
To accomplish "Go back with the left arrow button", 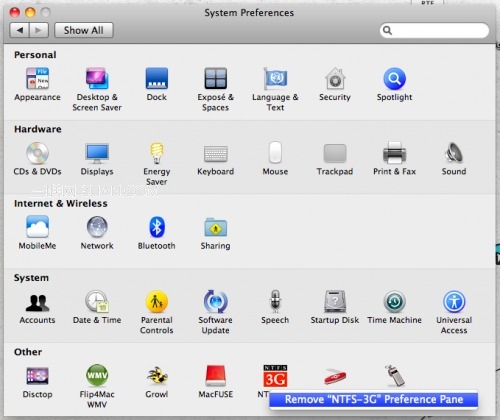I will pyautogui.click(x=20, y=30).
